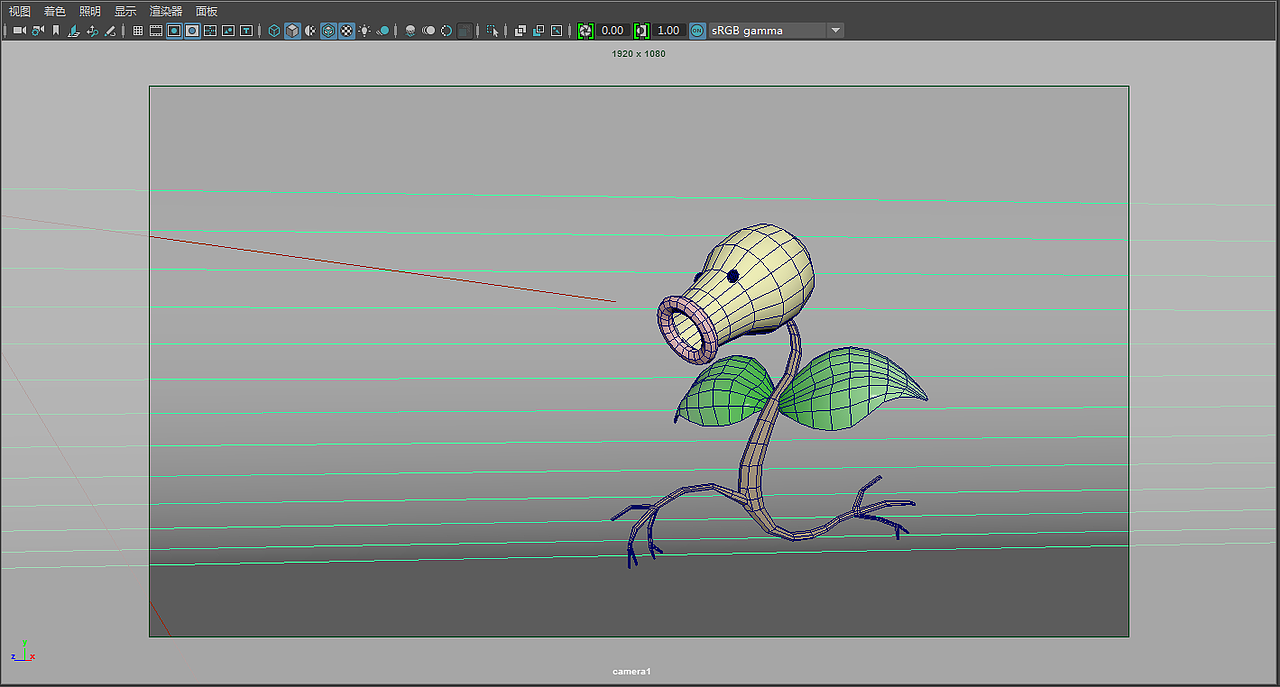The width and height of the screenshot is (1280, 687).
Task: Click the exposure aperture icon
Action: click(586, 30)
